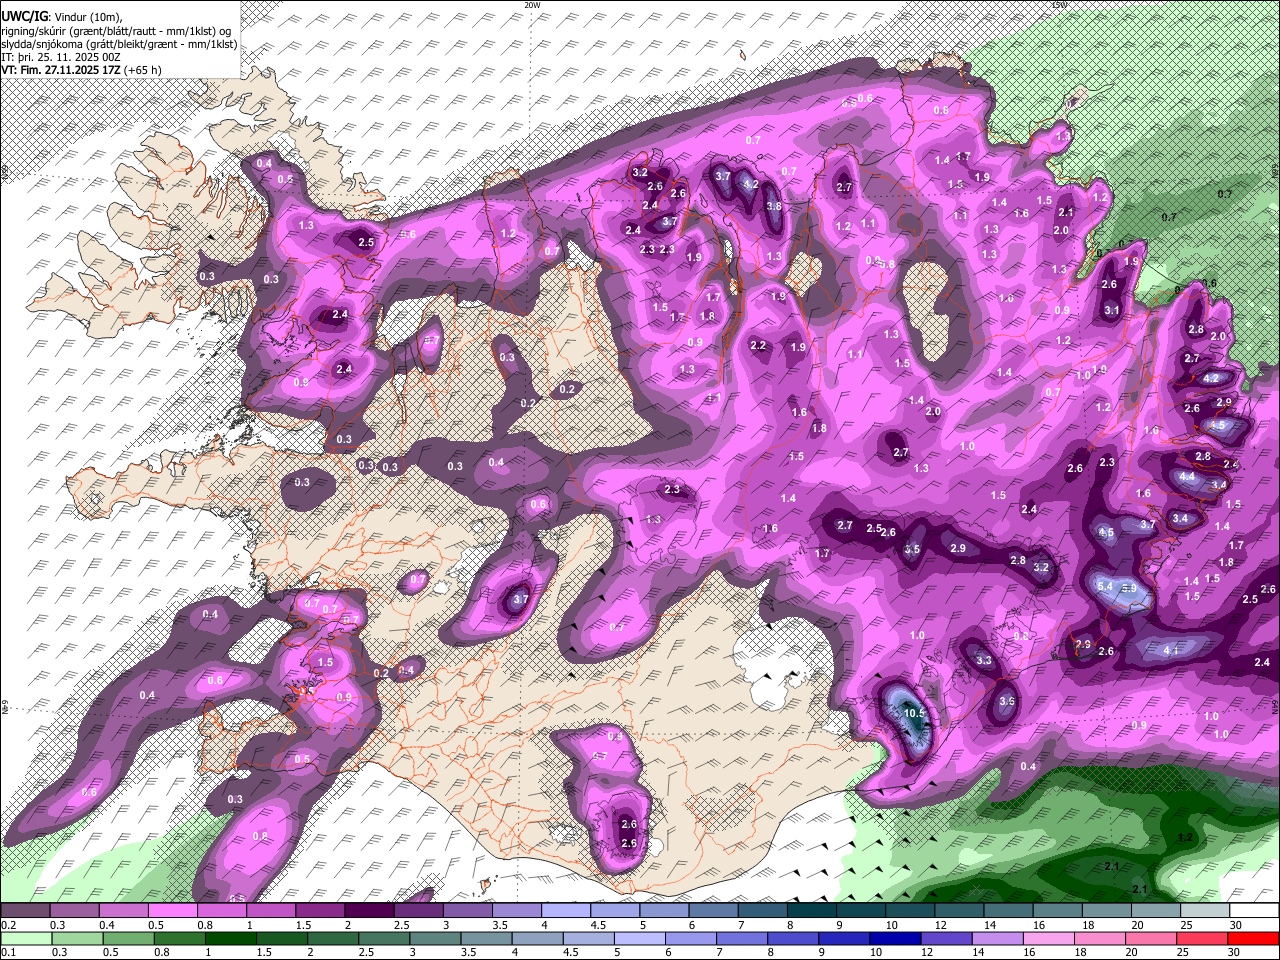The width and height of the screenshot is (1280, 960).
Task: Click the '10.5' precipitation maximum value
Action: point(914,713)
